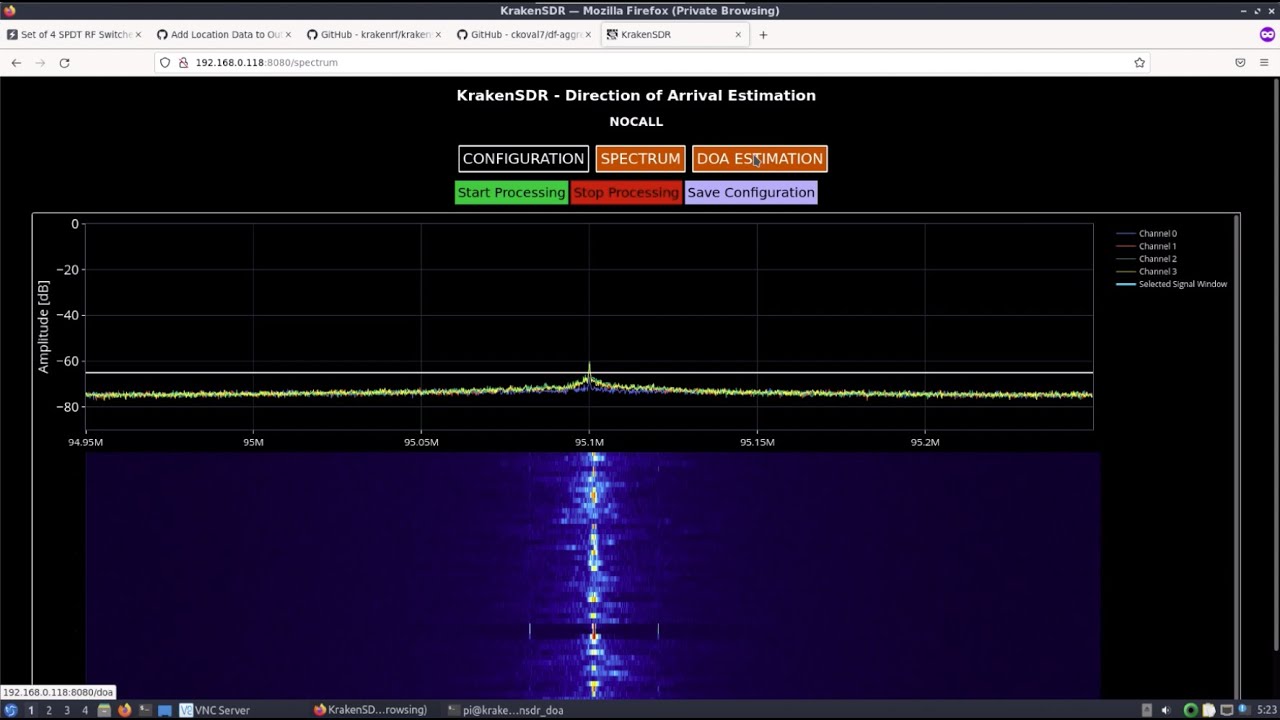Switch to the DOA ESTIMATION page

(x=759, y=159)
